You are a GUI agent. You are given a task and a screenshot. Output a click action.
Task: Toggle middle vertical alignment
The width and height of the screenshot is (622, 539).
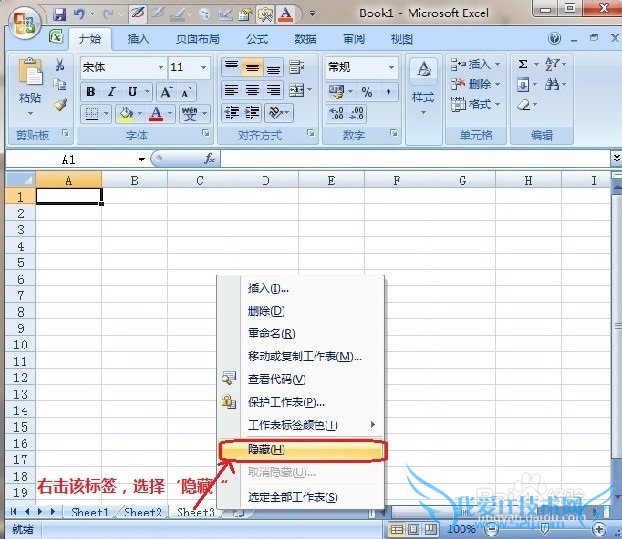point(253,67)
